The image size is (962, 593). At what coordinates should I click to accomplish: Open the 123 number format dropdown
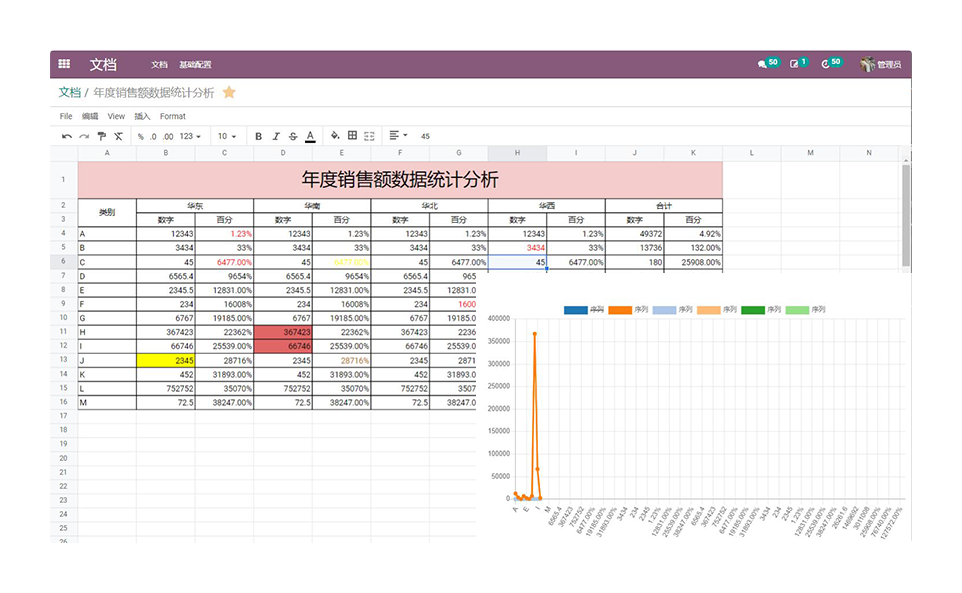click(189, 136)
